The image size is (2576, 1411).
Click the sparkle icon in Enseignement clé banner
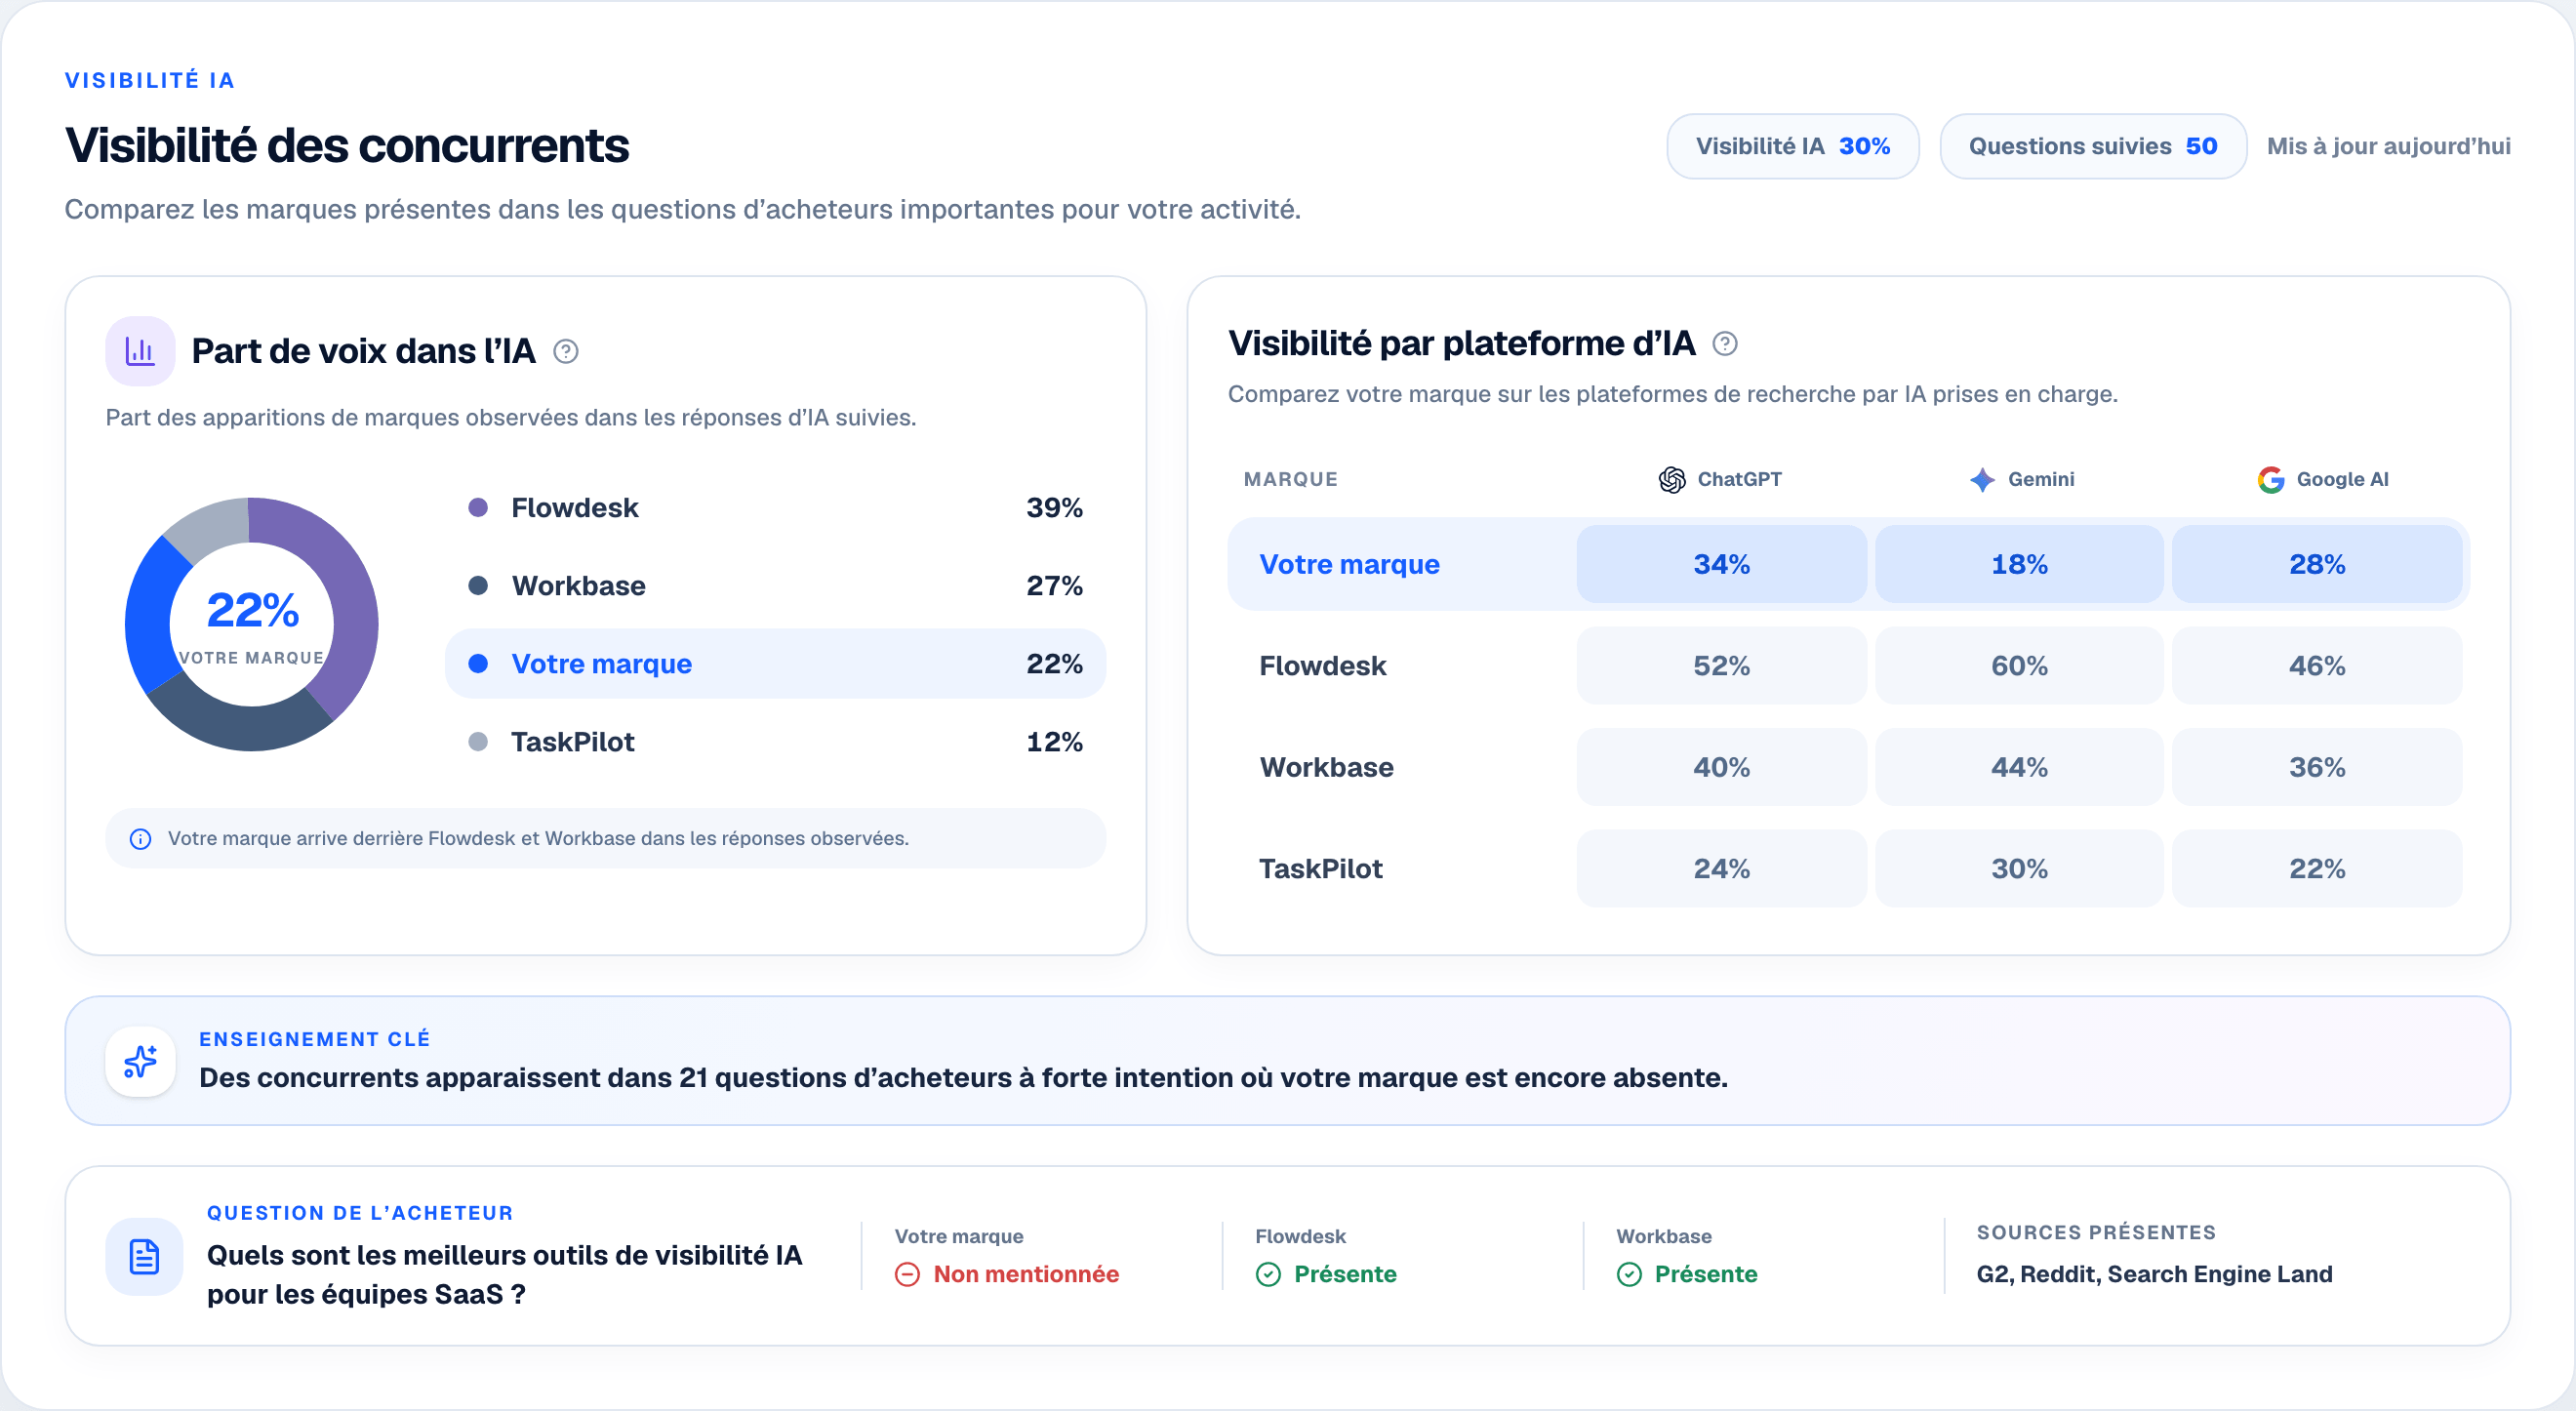click(140, 1061)
